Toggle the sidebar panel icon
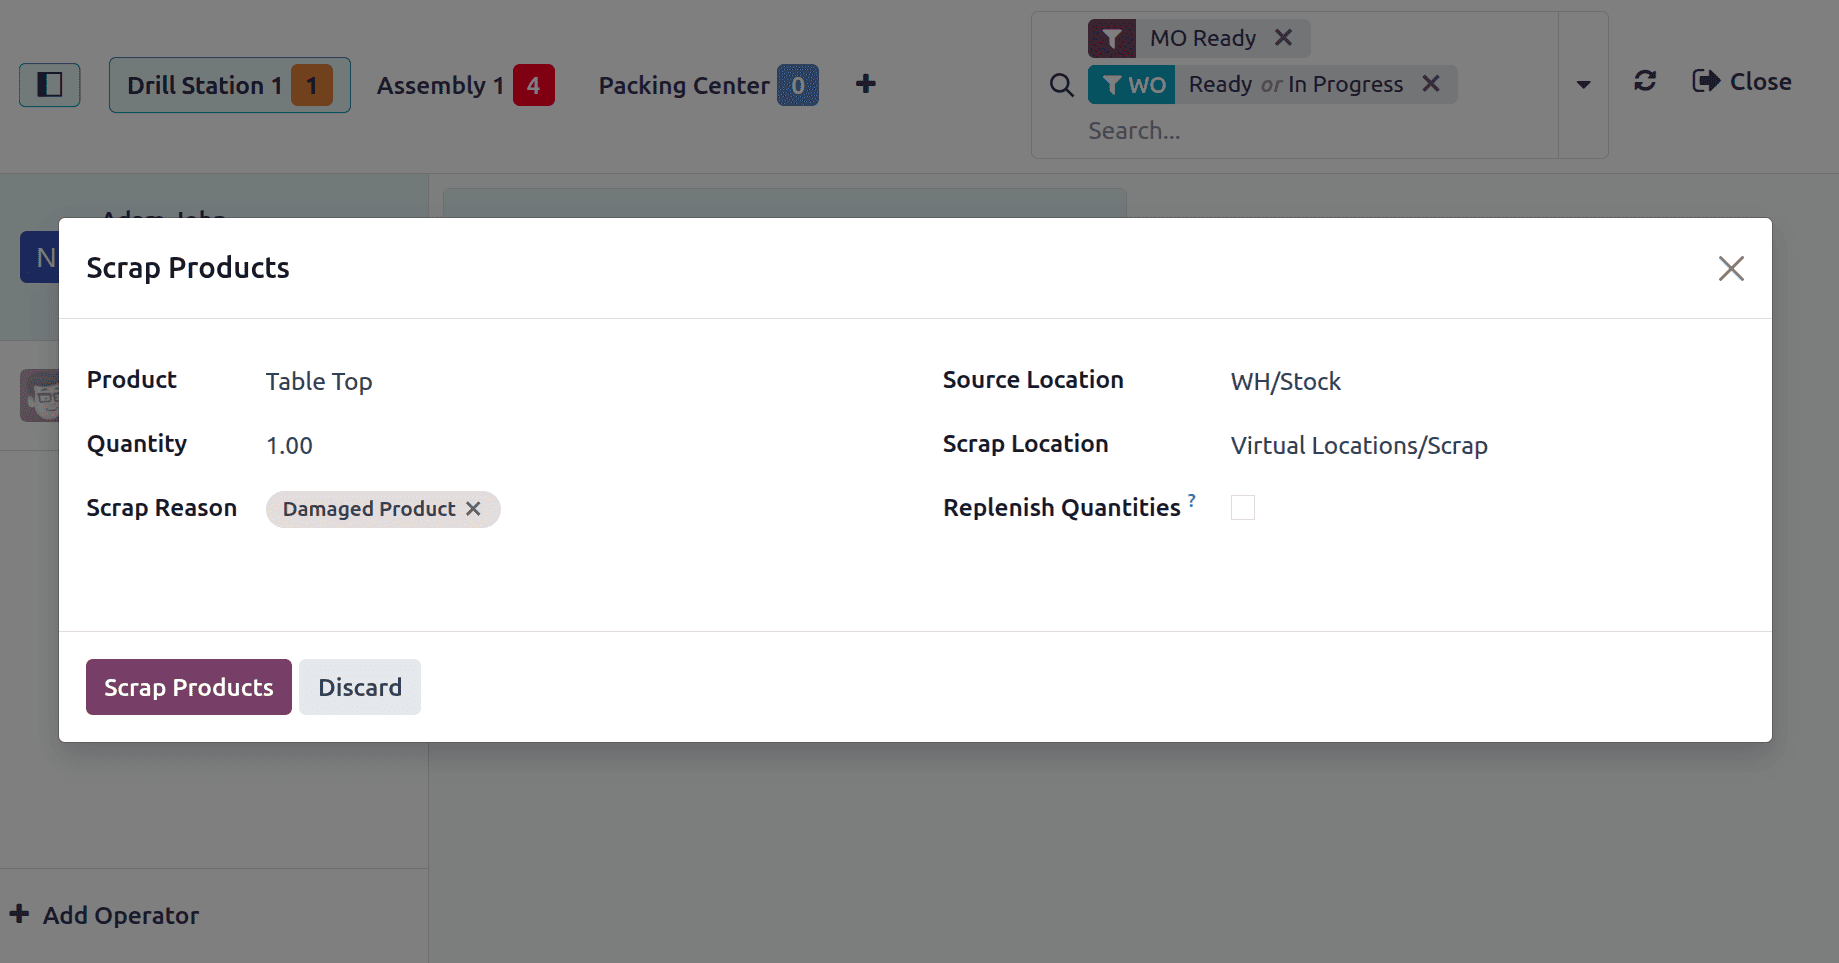The height and width of the screenshot is (963, 1839). tap(50, 85)
